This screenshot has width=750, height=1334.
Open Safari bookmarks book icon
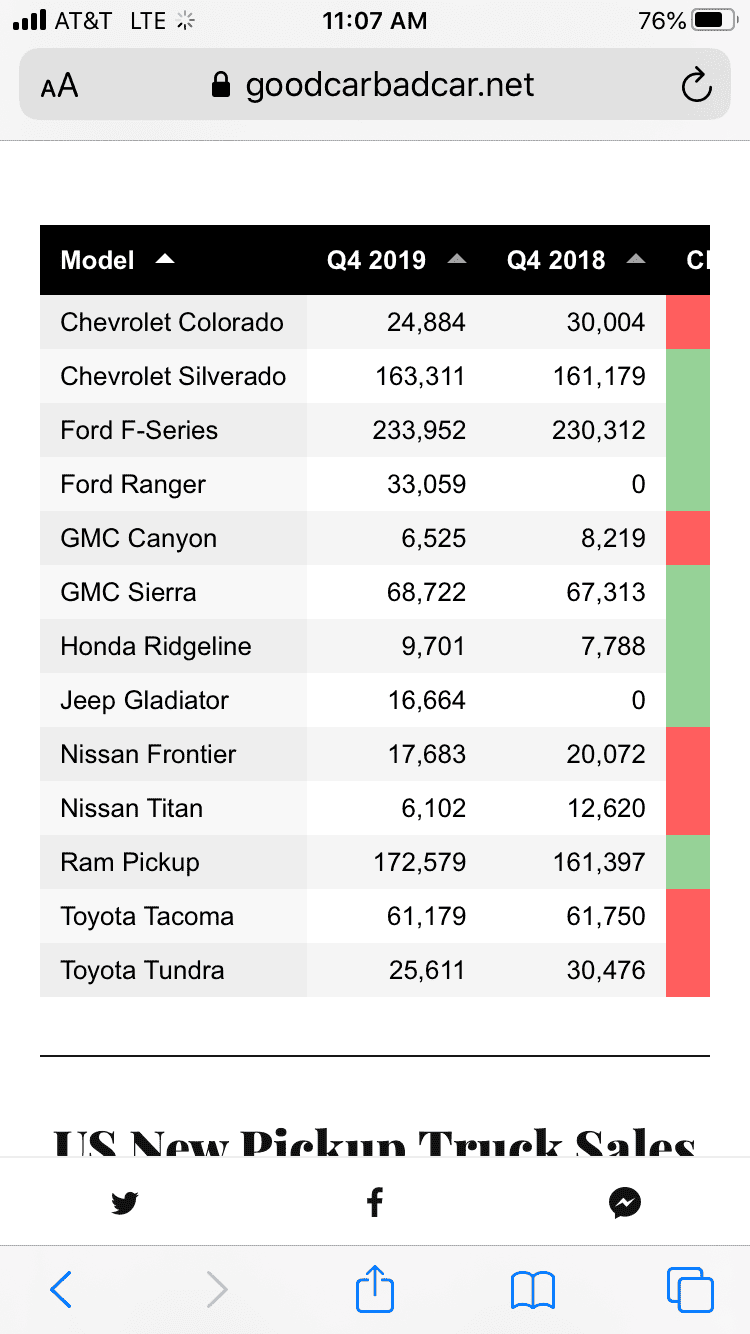[532, 1290]
